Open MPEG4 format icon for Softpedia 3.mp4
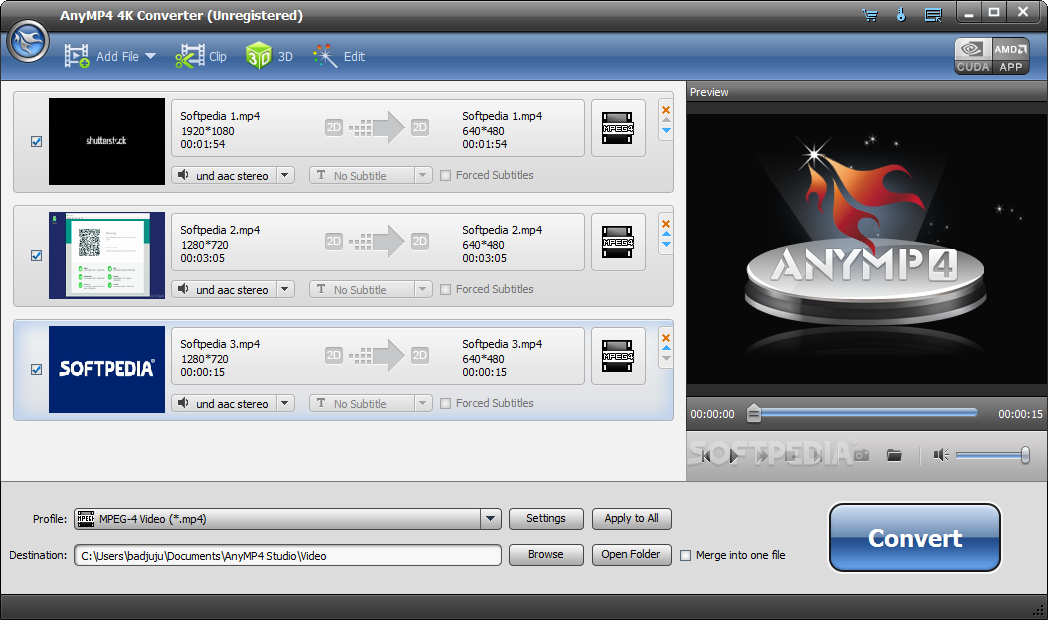1048x620 pixels. [x=618, y=356]
